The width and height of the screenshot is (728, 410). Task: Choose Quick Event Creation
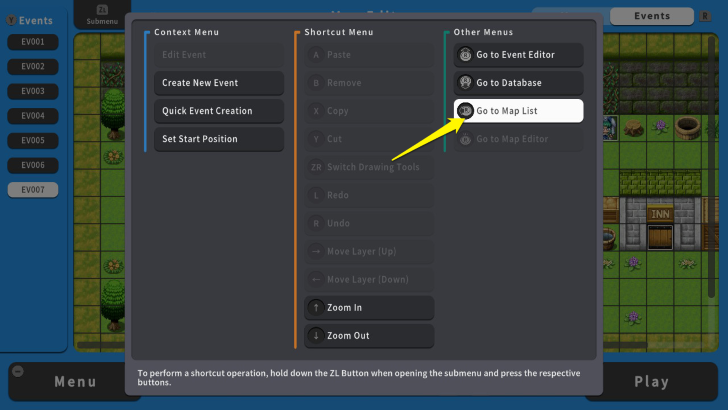click(x=219, y=111)
